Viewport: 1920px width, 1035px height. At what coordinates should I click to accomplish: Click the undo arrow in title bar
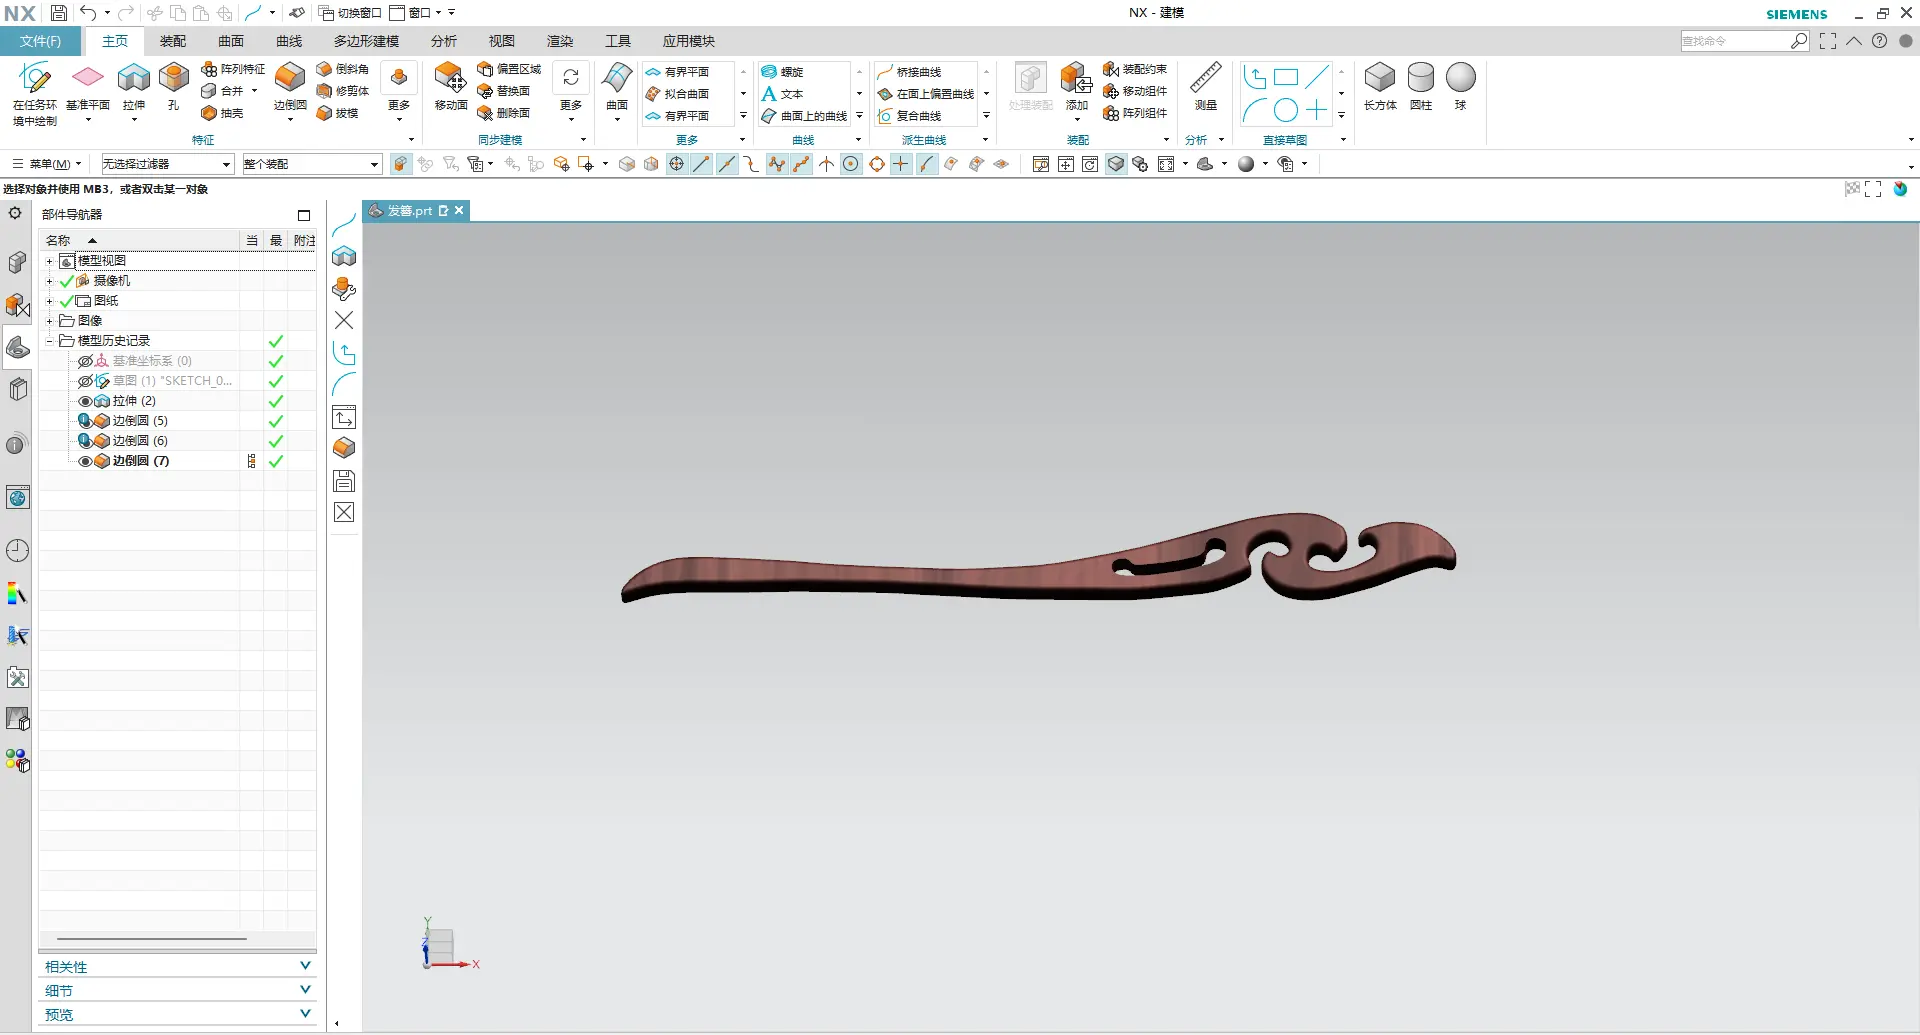tap(88, 13)
